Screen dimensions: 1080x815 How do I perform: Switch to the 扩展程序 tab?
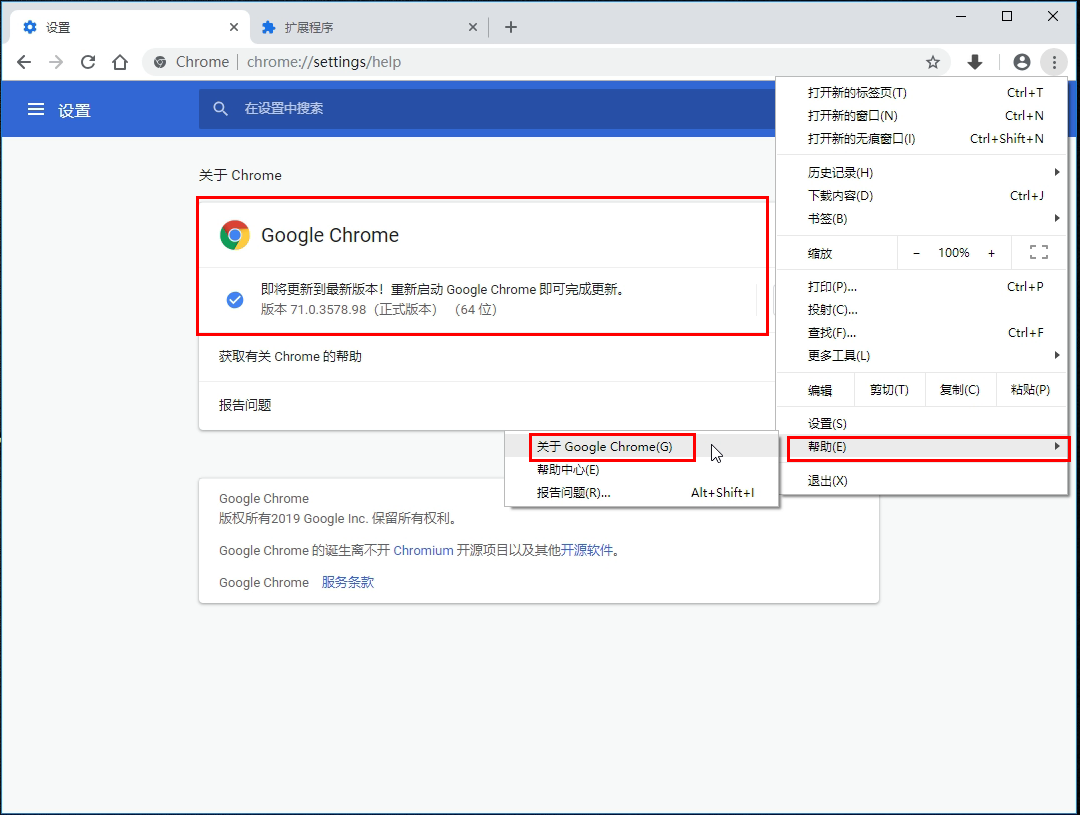coord(368,27)
